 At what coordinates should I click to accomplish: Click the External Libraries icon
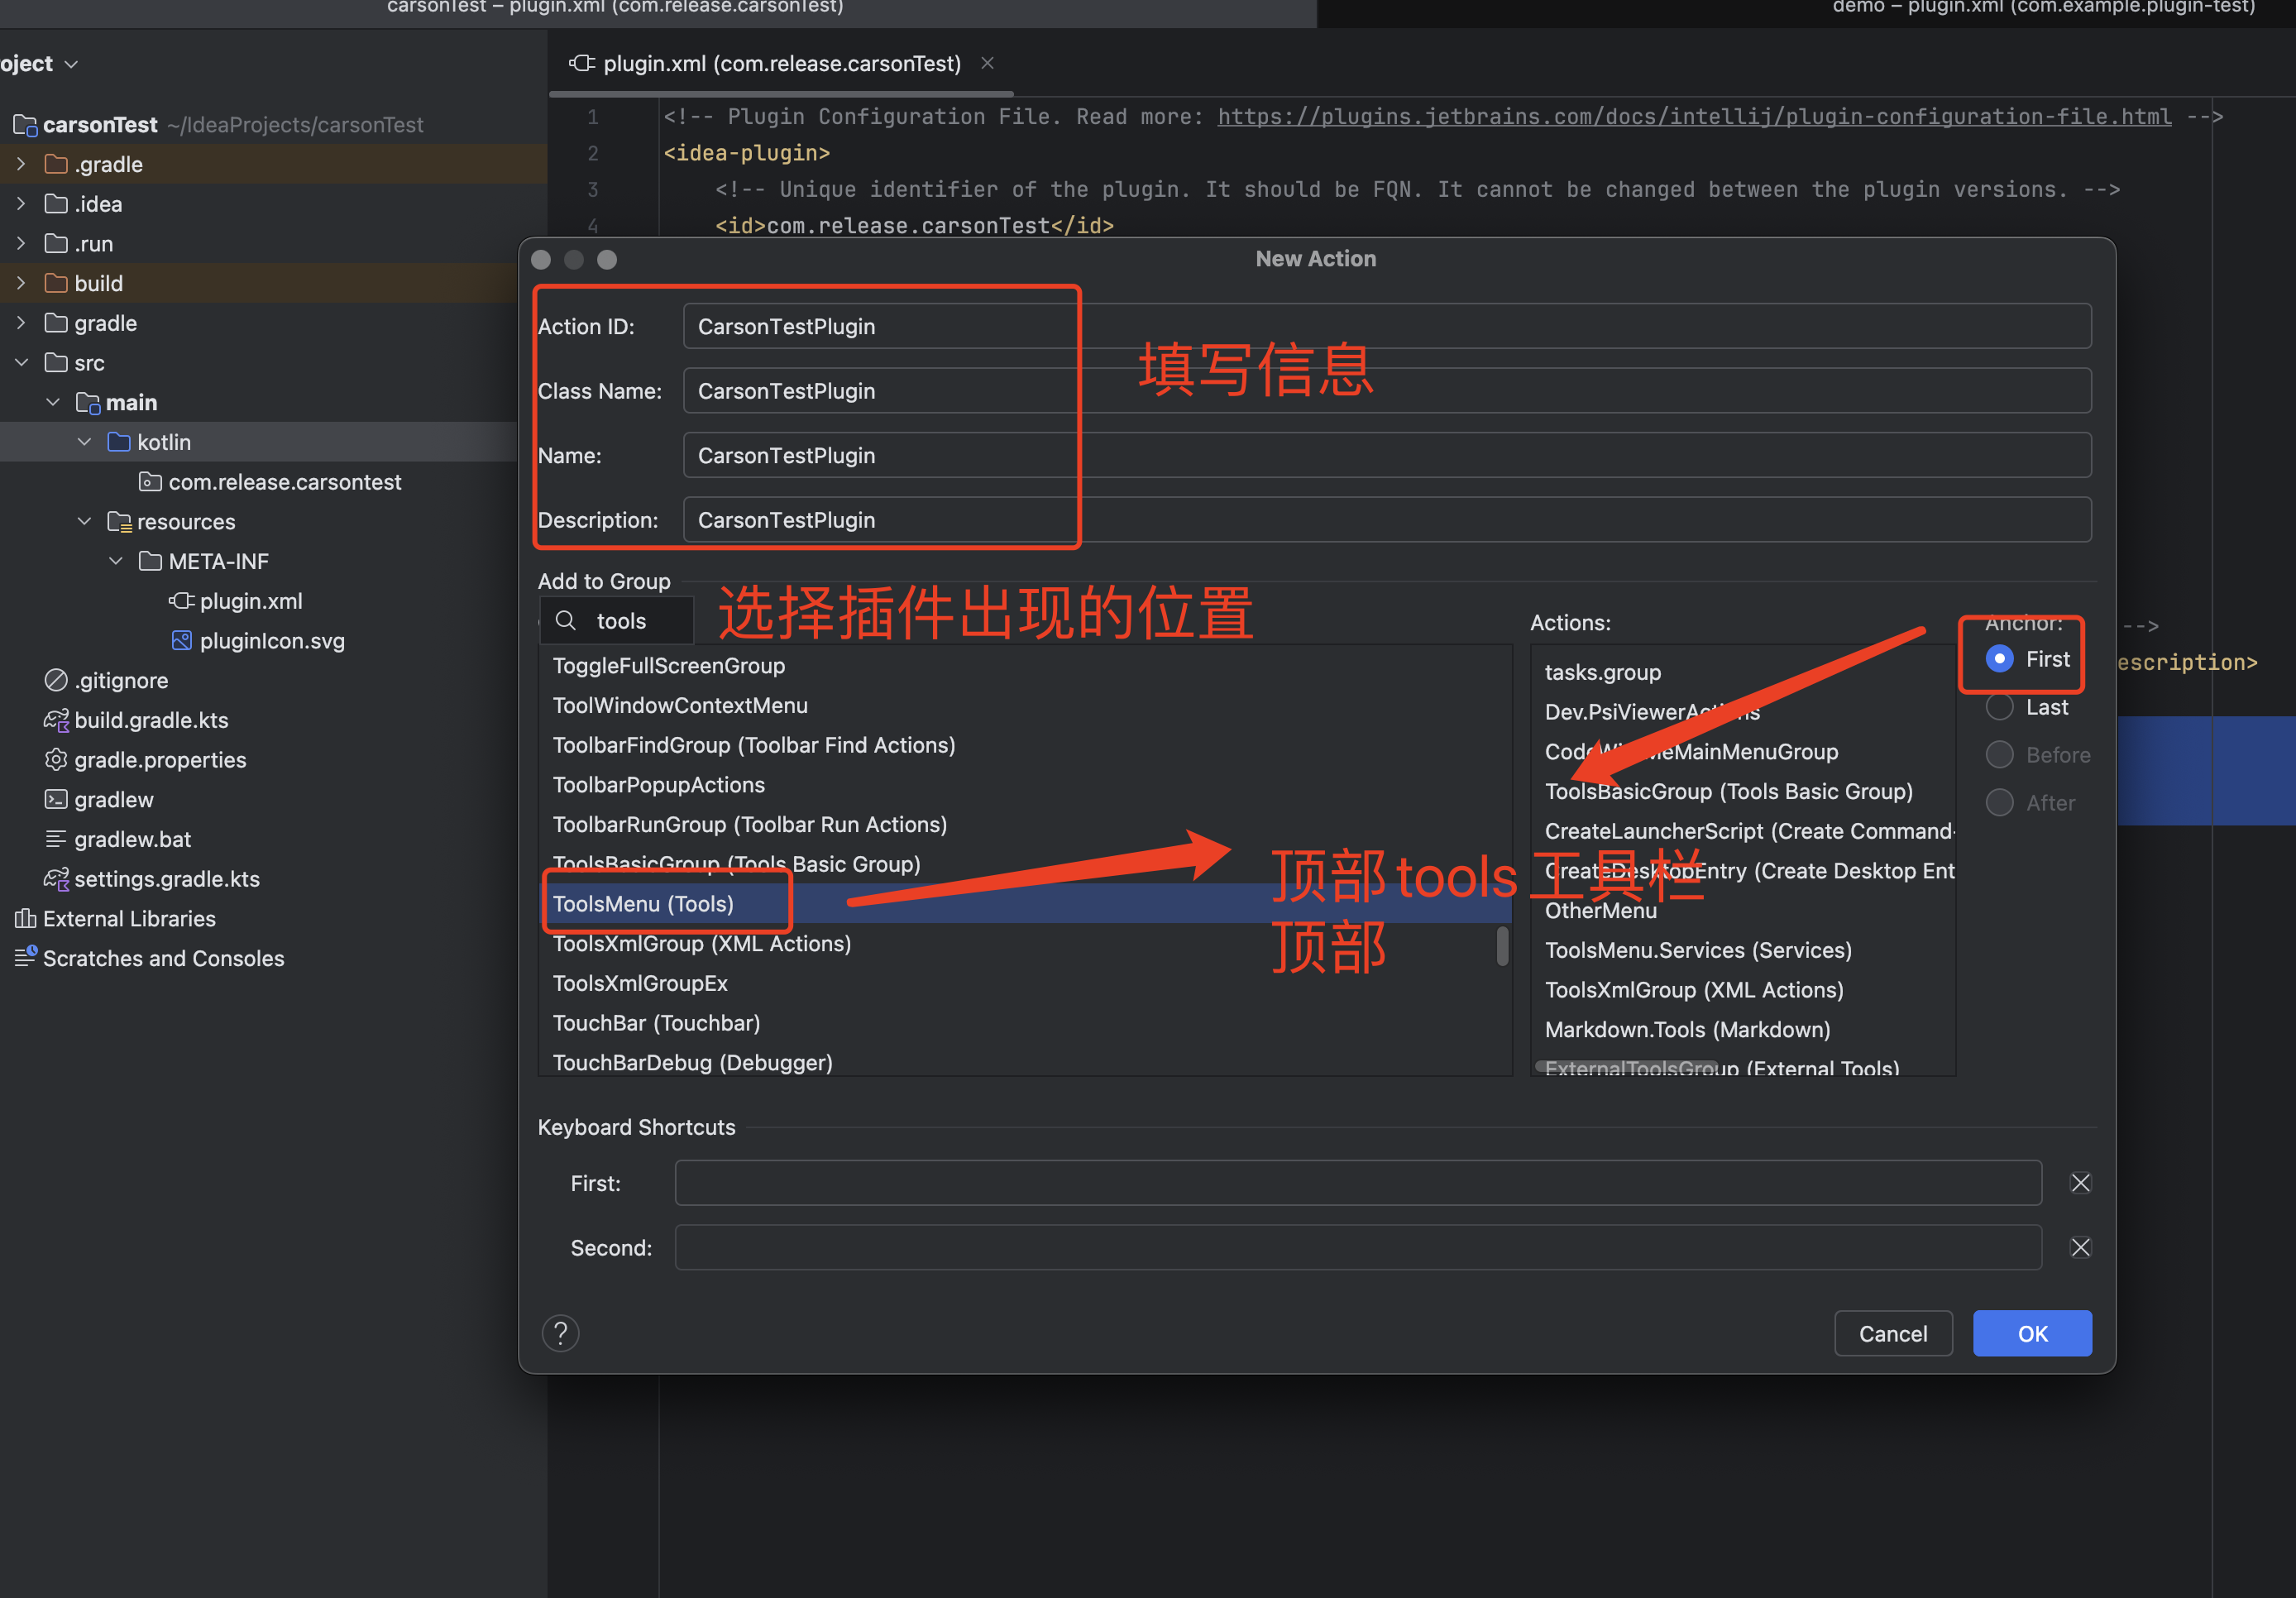click(25, 918)
